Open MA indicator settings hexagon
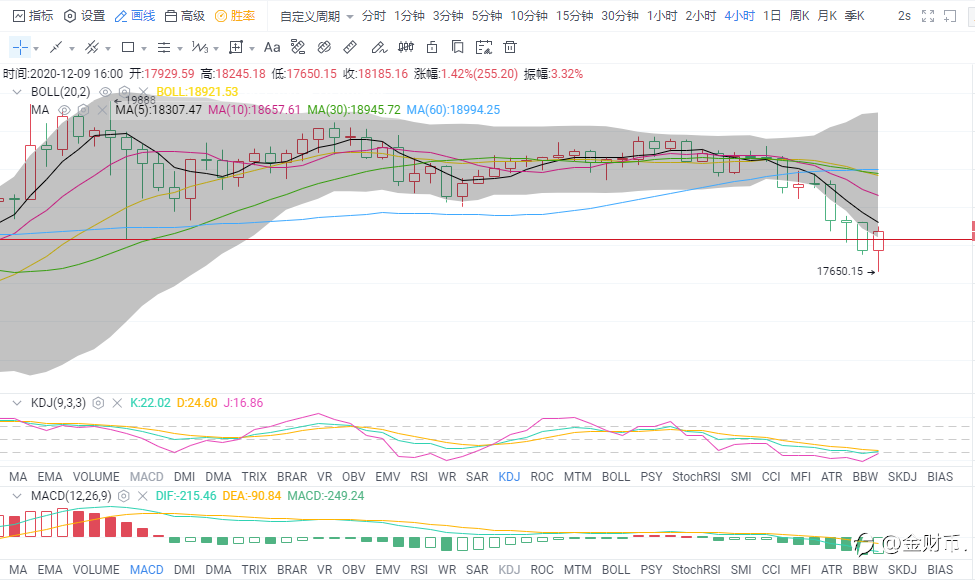 tap(83, 110)
